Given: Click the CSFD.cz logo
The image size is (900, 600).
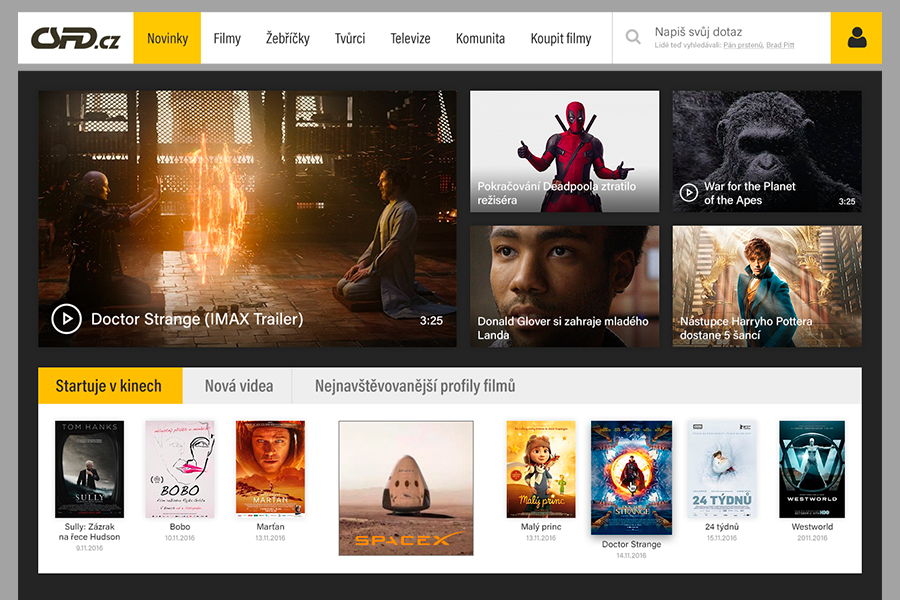Looking at the screenshot, I should point(75,38).
